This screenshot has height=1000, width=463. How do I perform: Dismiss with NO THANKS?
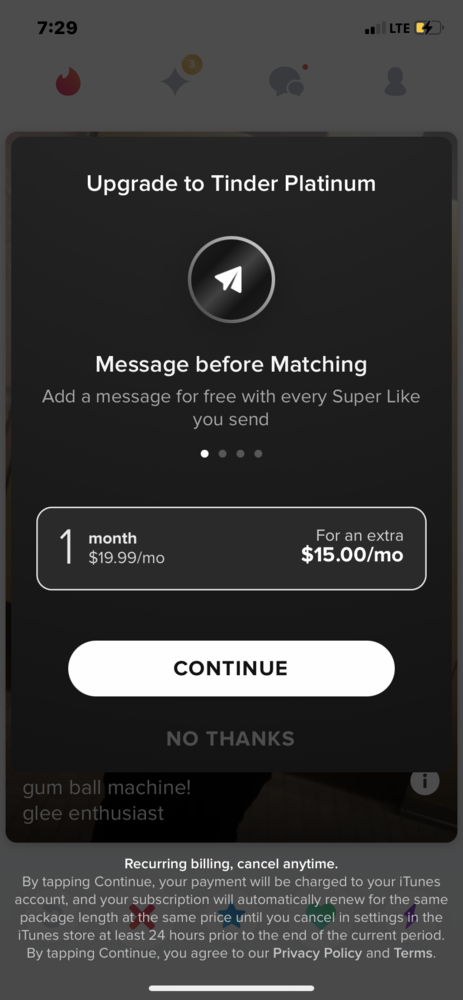[230, 739]
